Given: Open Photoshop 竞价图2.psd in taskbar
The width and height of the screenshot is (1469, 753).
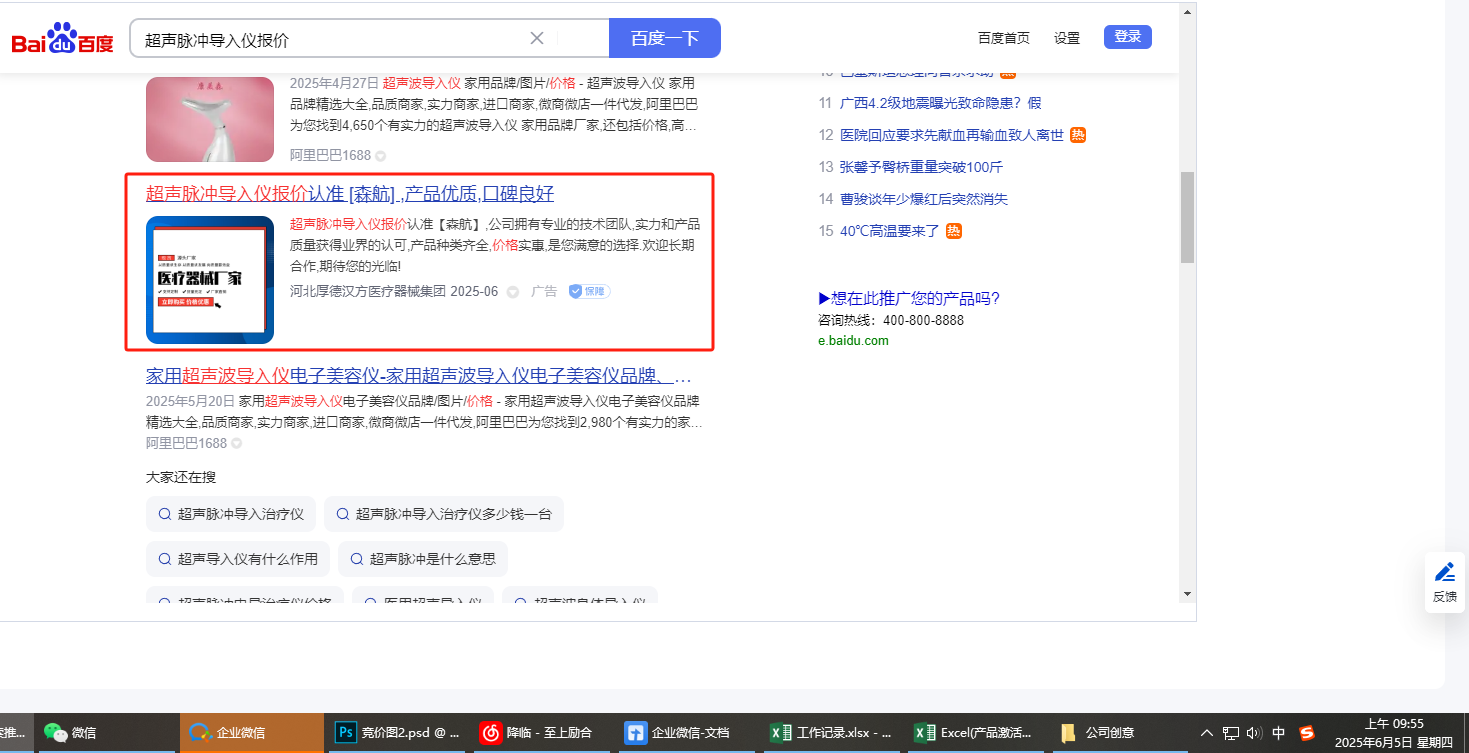Looking at the screenshot, I should pyautogui.click(x=398, y=733).
